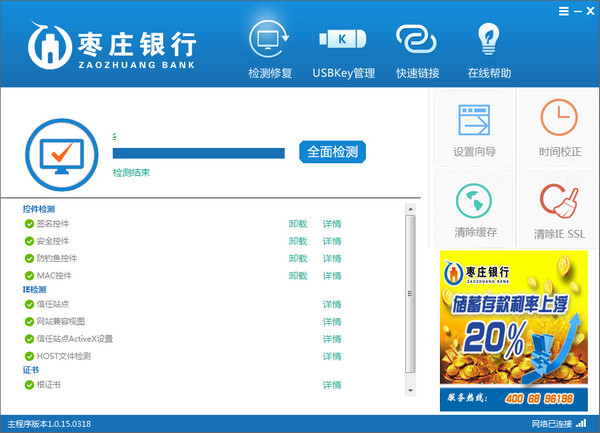Click the 控件检测 section heading
This screenshot has height=433, width=600.
tap(39, 209)
